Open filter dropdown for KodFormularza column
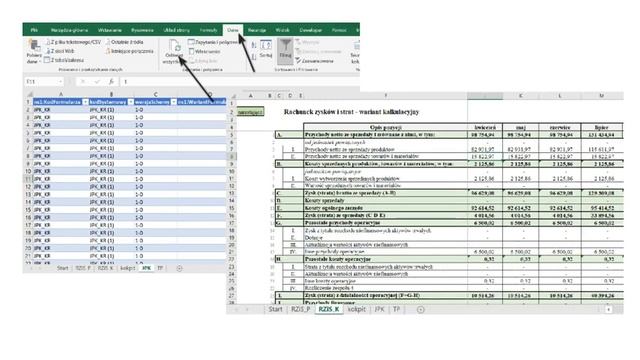This screenshot has width=640, height=360. pyautogui.click(x=85, y=102)
